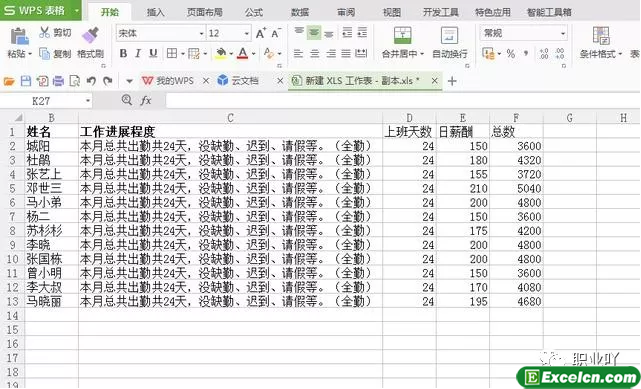The image size is (641, 389).
Task: Open the font size 12 dropdown
Action: 247,34
